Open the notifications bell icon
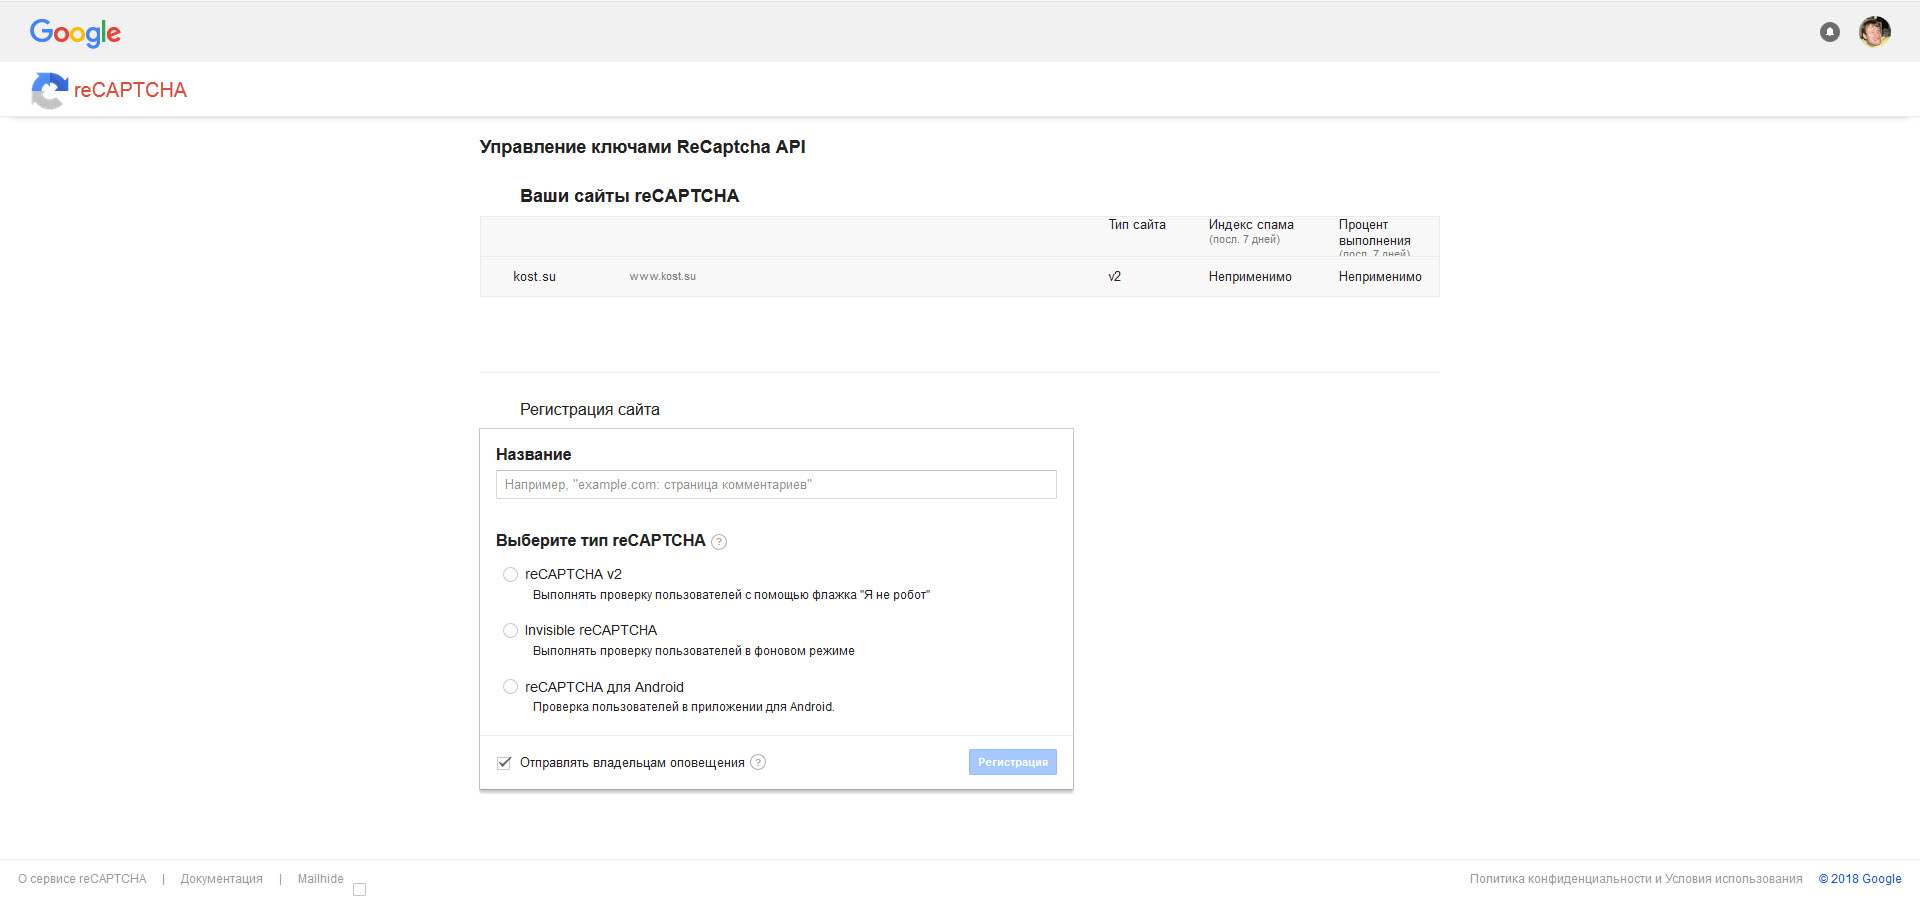Image resolution: width=1920 pixels, height=921 pixels. tap(1830, 32)
